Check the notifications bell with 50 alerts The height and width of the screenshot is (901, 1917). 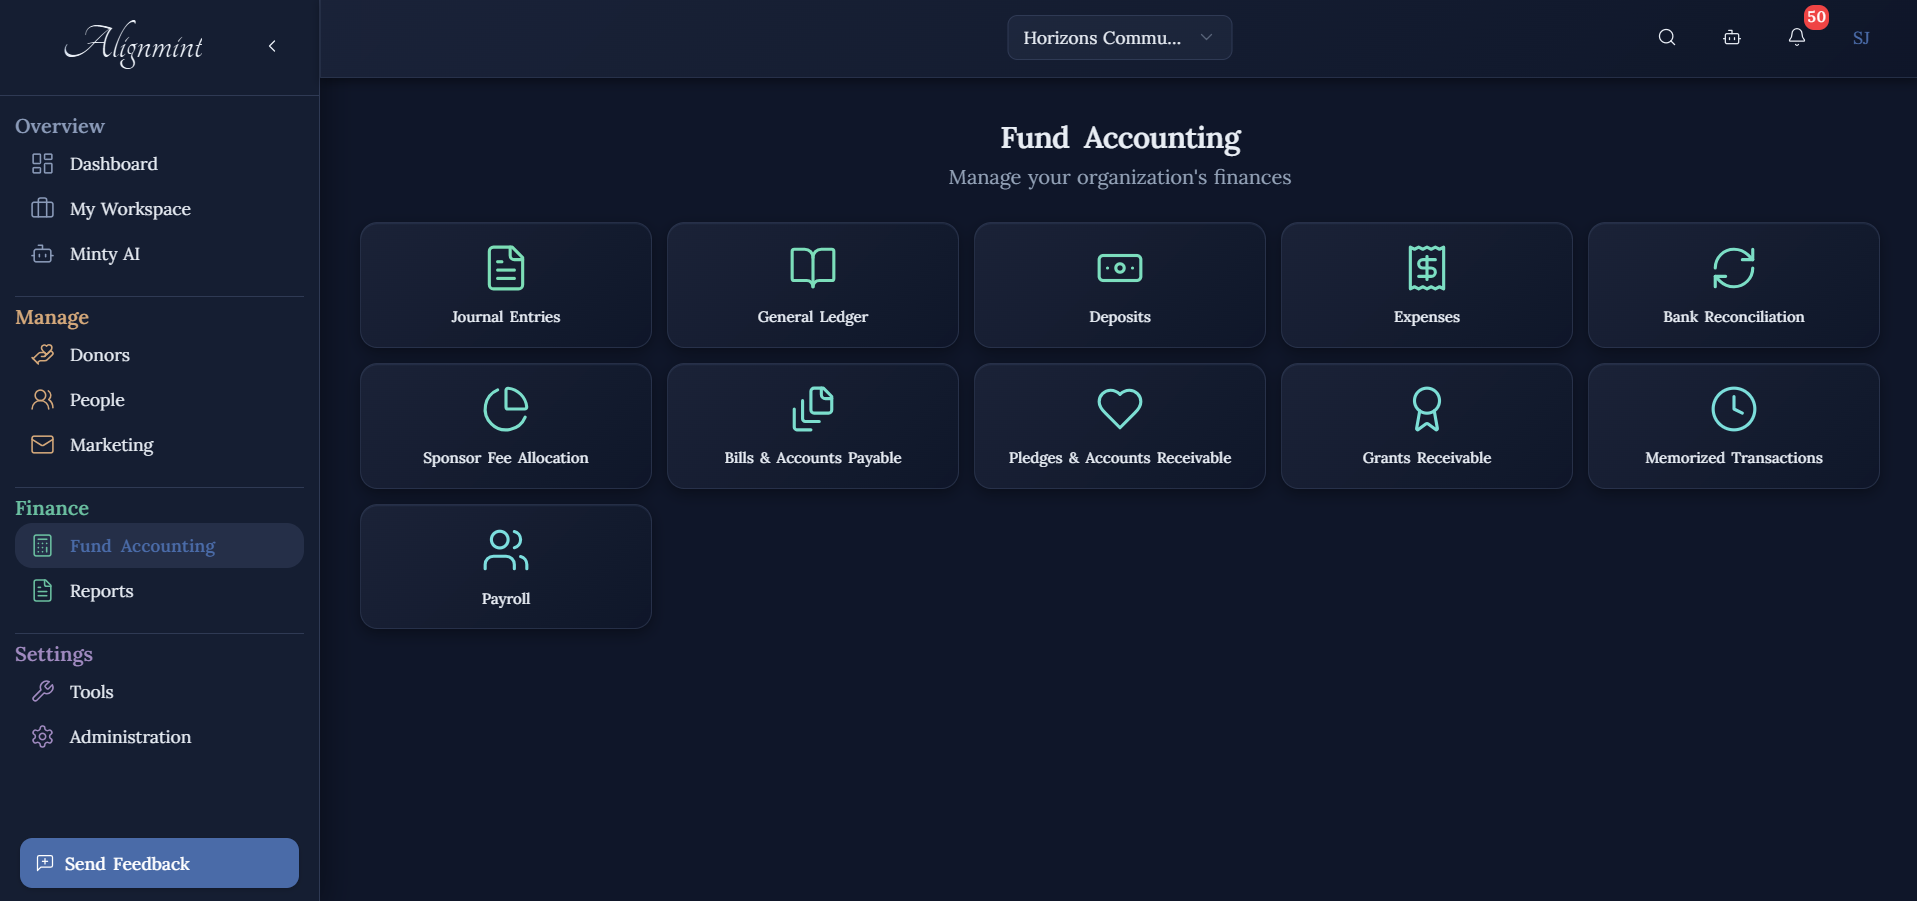pyautogui.click(x=1796, y=38)
